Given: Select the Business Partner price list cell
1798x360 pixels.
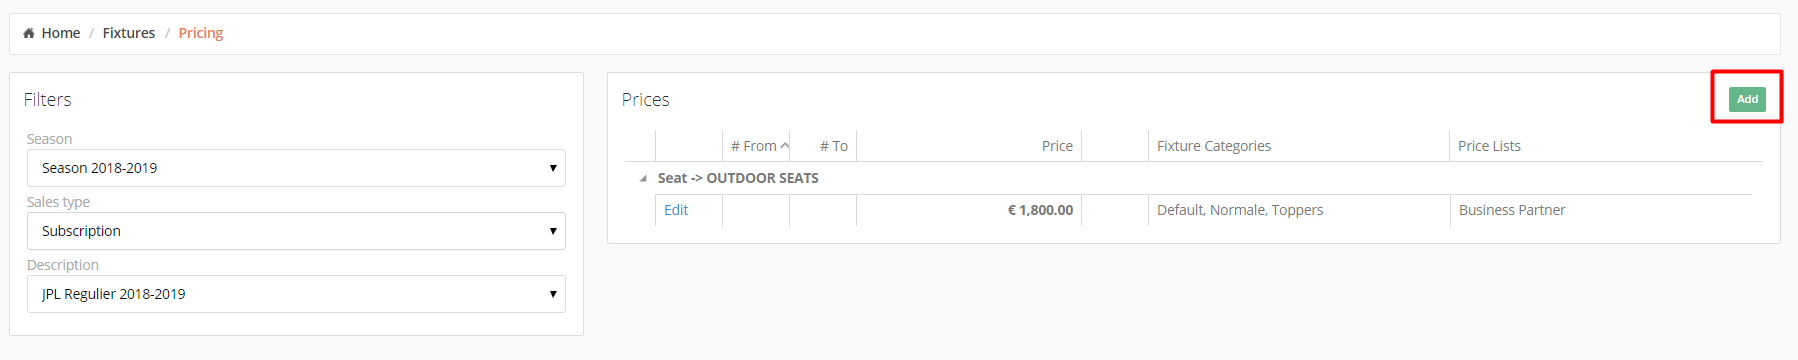Looking at the screenshot, I should coord(1512,210).
